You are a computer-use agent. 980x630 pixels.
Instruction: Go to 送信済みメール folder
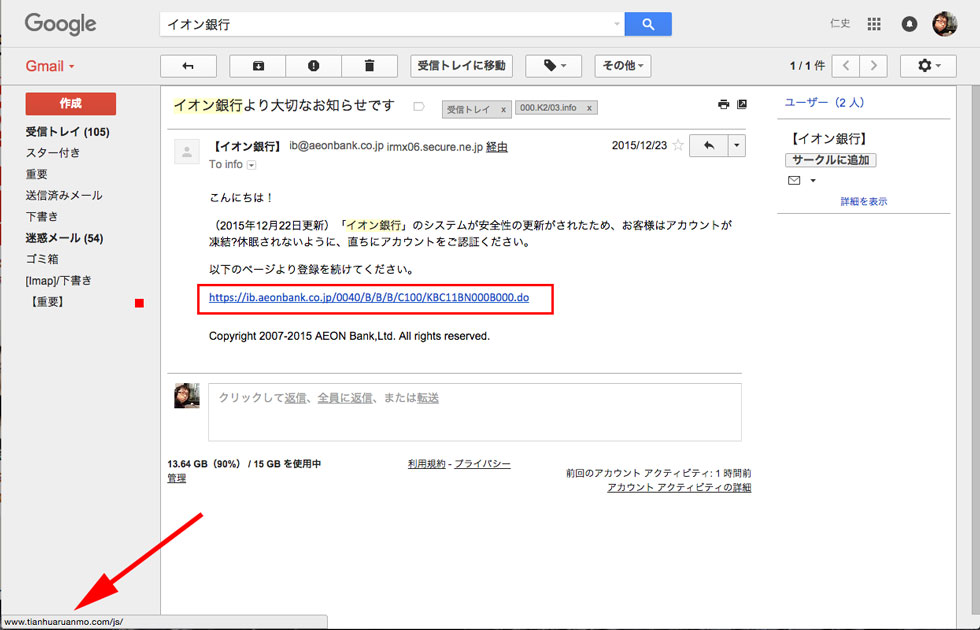[64, 195]
